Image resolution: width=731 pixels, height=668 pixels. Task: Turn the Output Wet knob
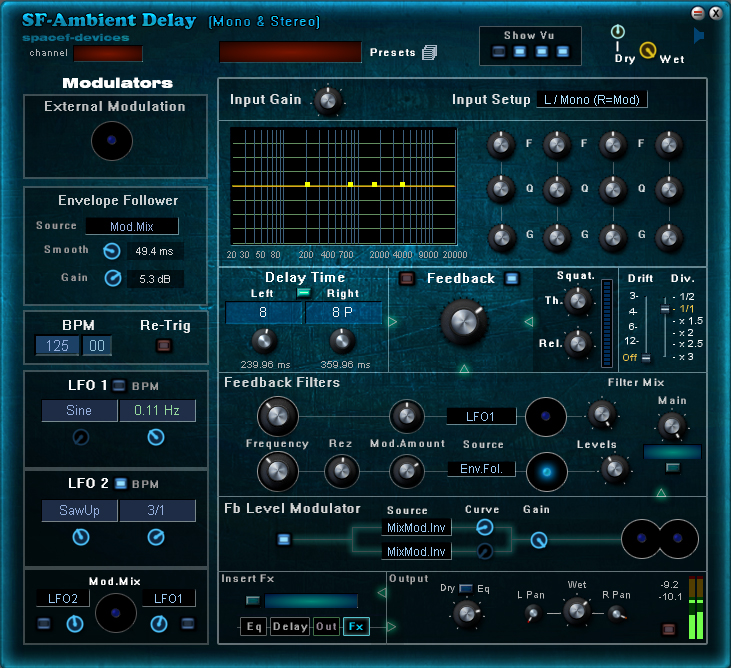coord(577,610)
